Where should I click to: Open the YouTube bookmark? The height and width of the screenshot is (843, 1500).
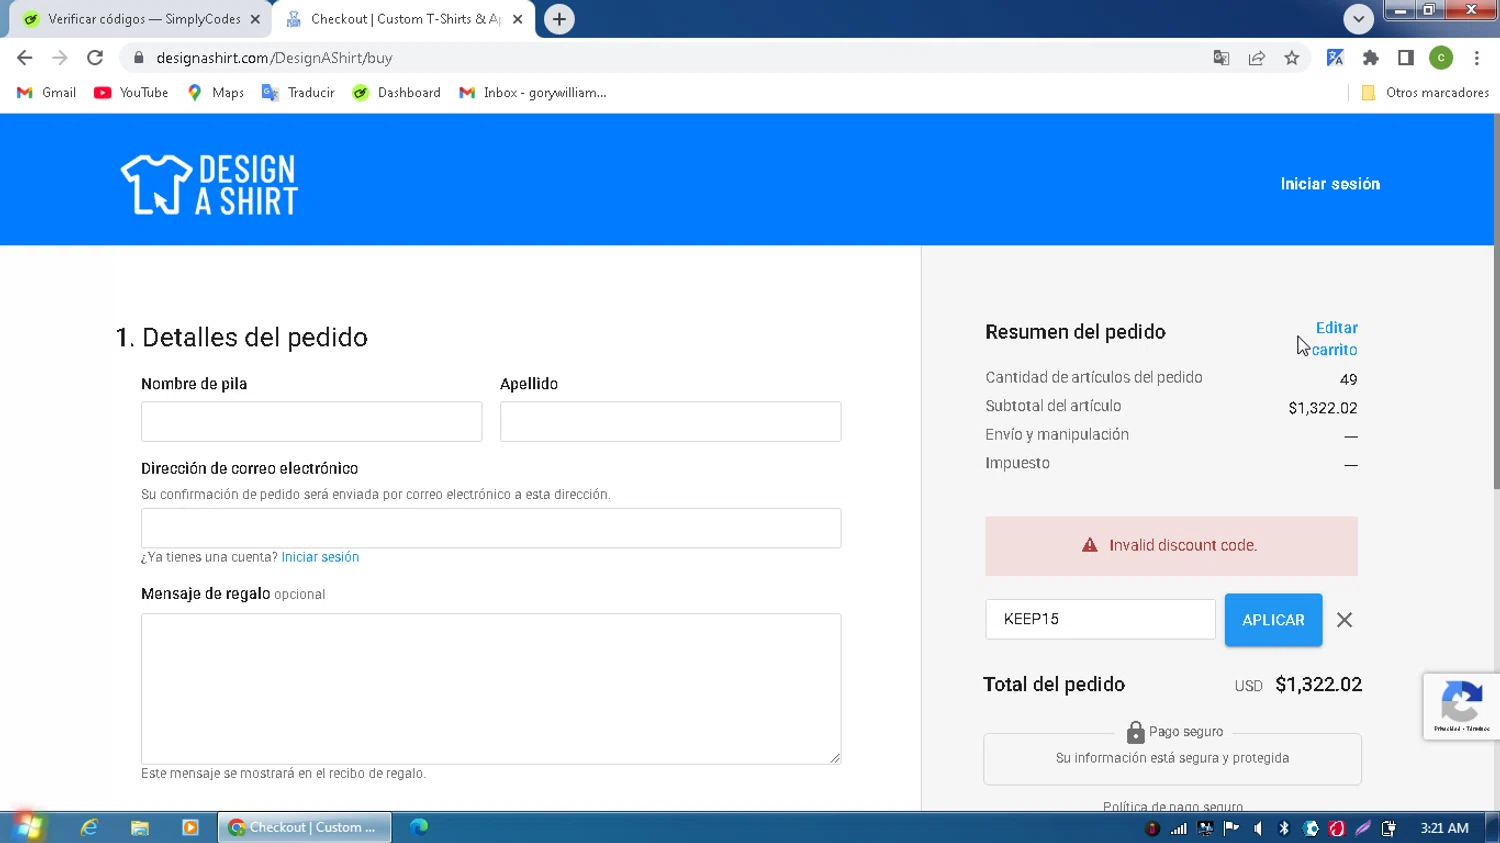coord(131,92)
